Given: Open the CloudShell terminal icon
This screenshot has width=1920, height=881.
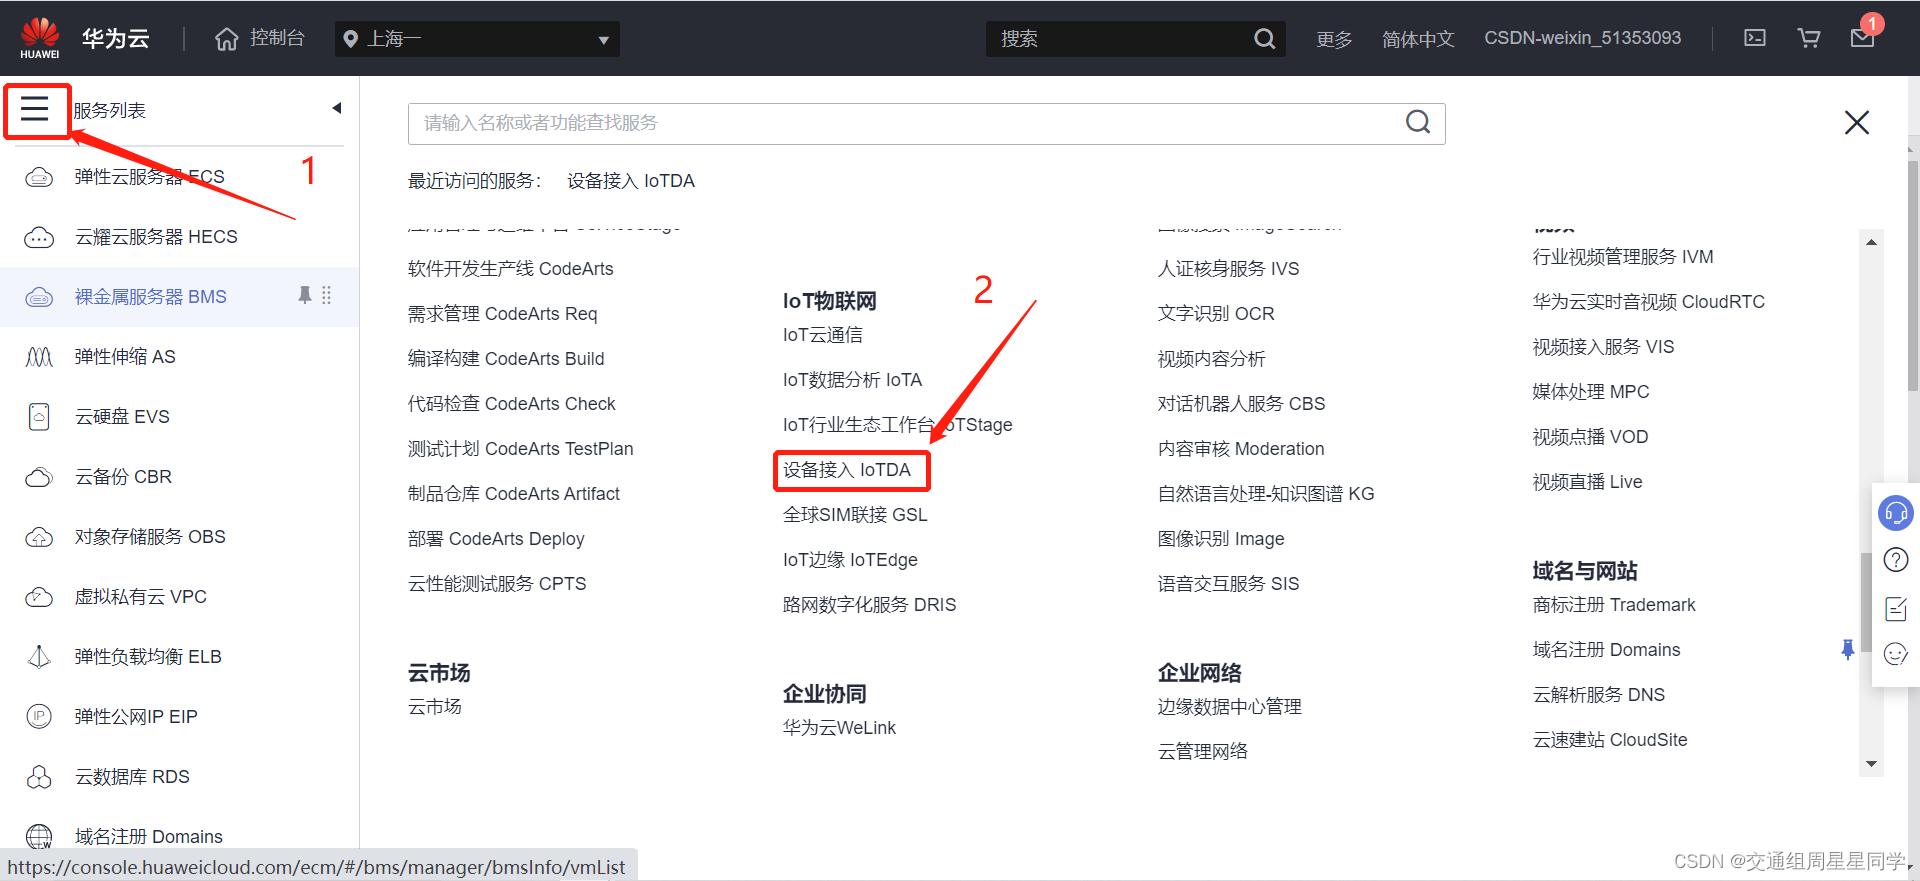Looking at the screenshot, I should pyautogui.click(x=1755, y=38).
